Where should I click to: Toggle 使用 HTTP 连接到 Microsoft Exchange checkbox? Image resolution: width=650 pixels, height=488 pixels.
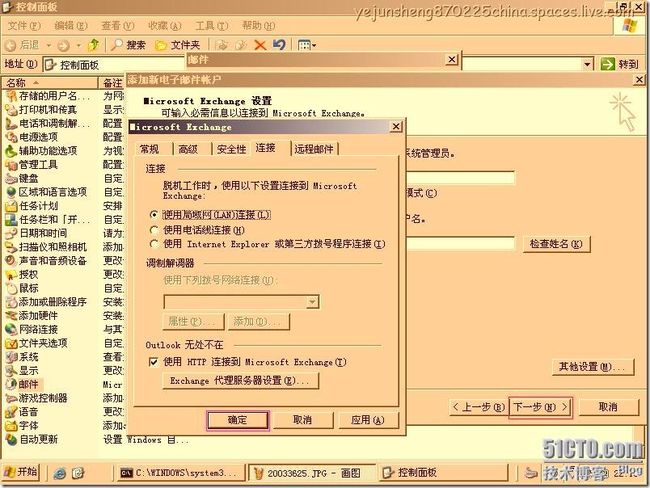(x=153, y=362)
